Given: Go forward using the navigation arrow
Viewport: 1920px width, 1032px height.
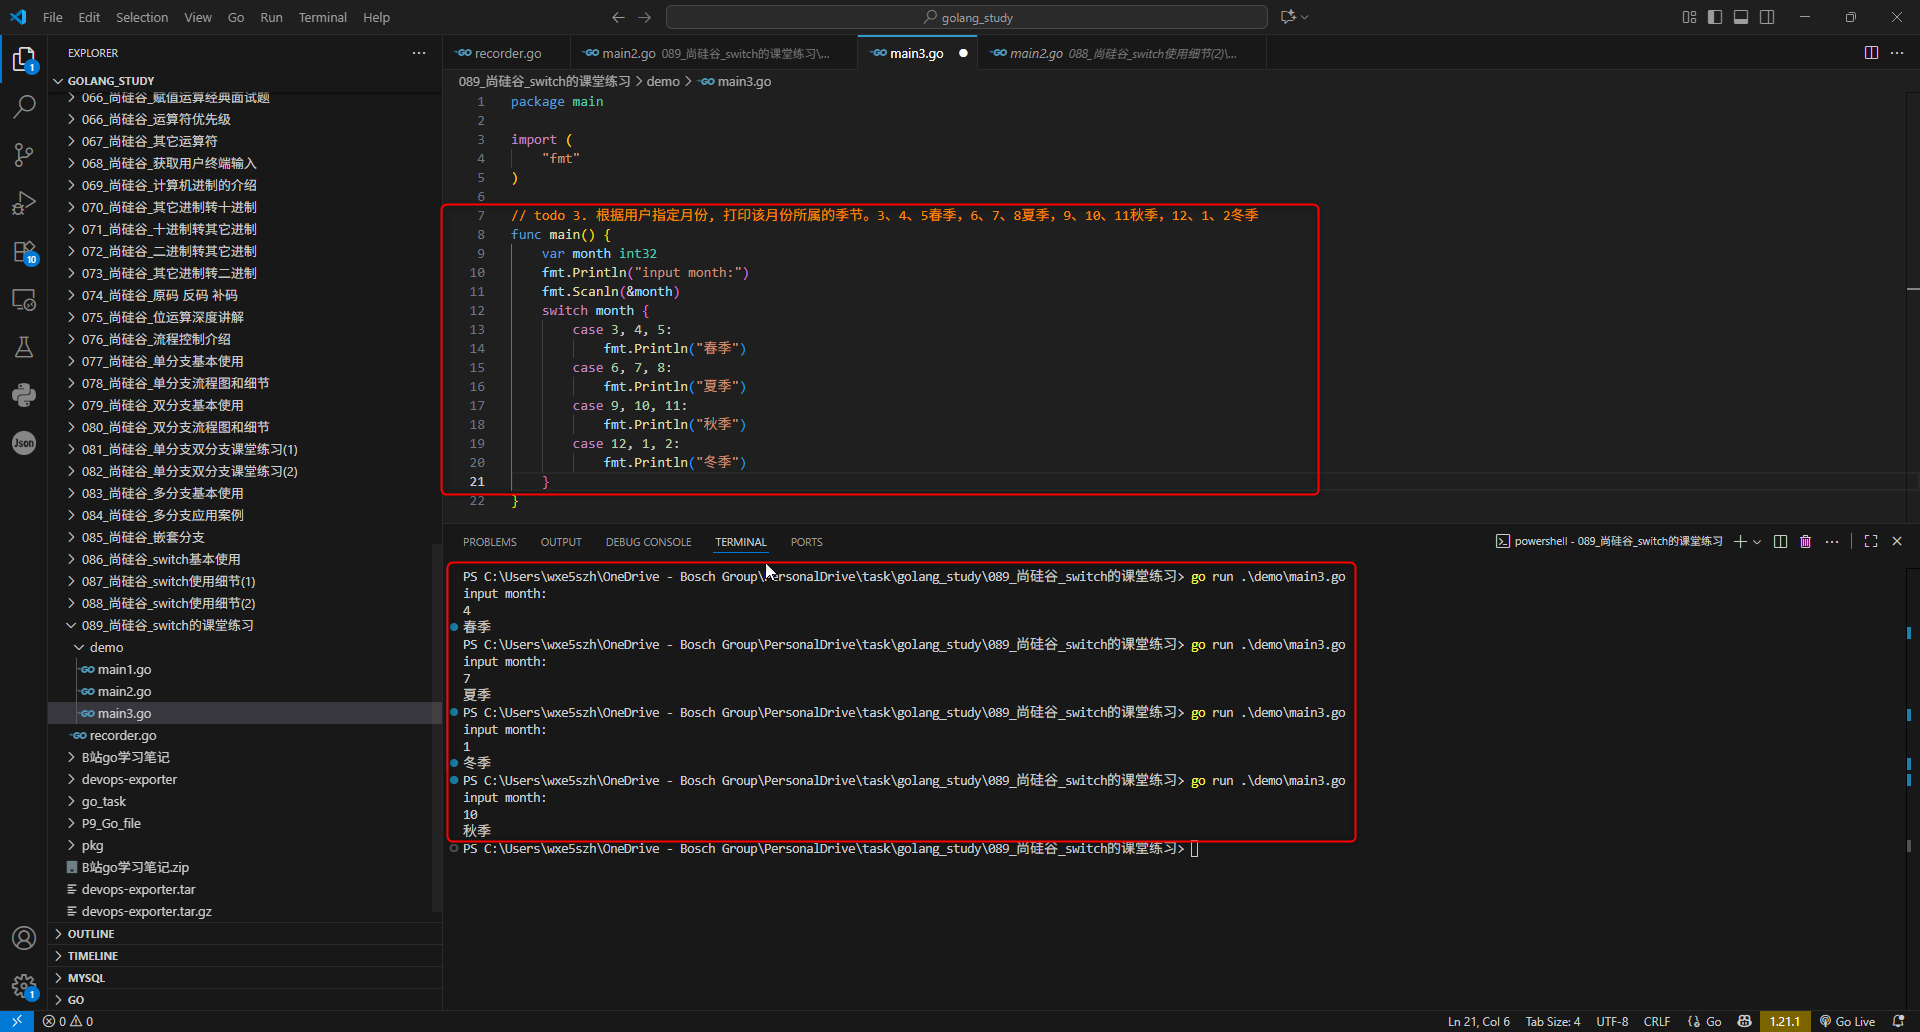Looking at the screenshot, I should [644, 17].
